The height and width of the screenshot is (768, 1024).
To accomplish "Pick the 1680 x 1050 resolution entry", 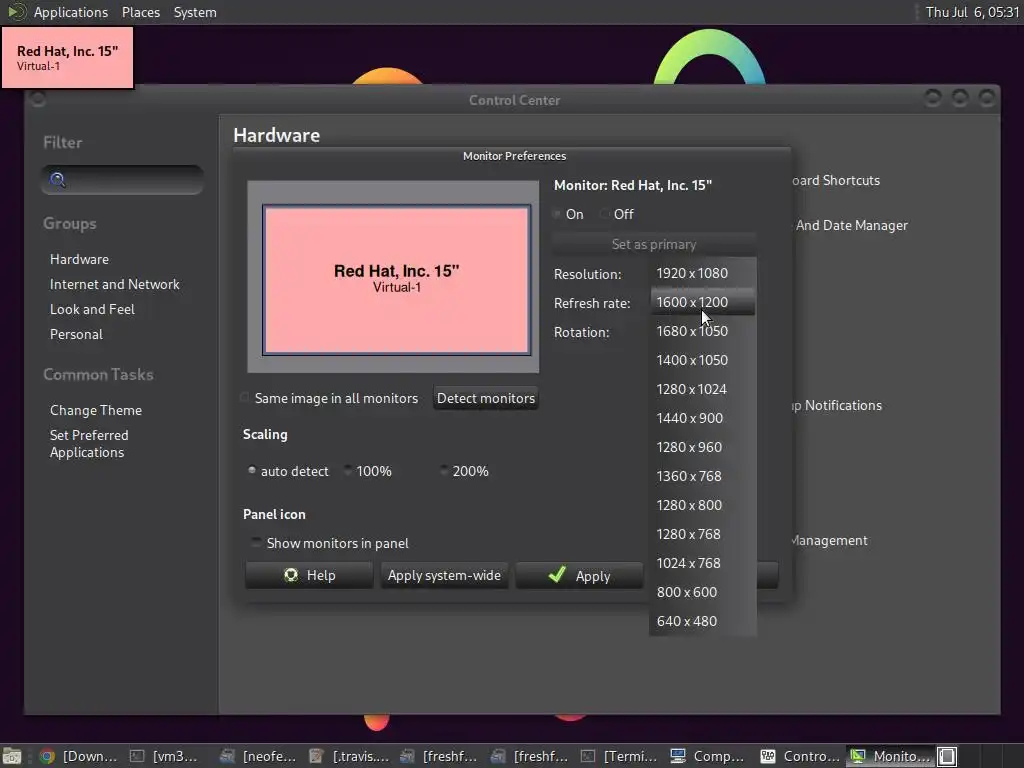I will pyautogui.click(x=703, y=331).
